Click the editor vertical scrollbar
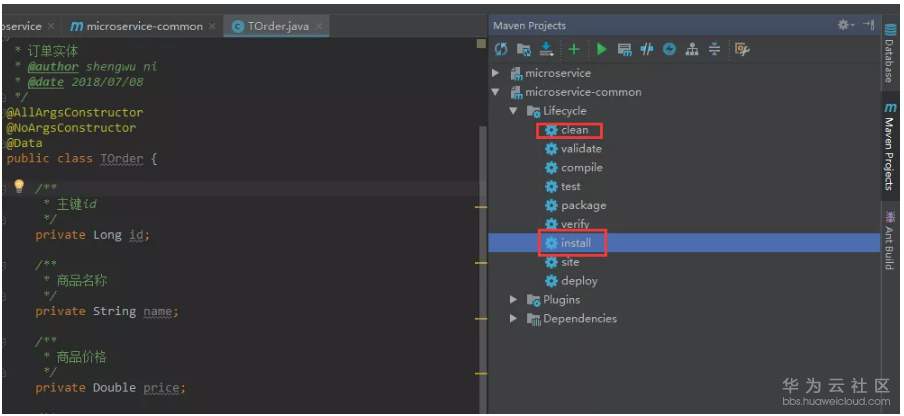Image resolution: width=904 pixels, height=416 pixels. [483, 268]
